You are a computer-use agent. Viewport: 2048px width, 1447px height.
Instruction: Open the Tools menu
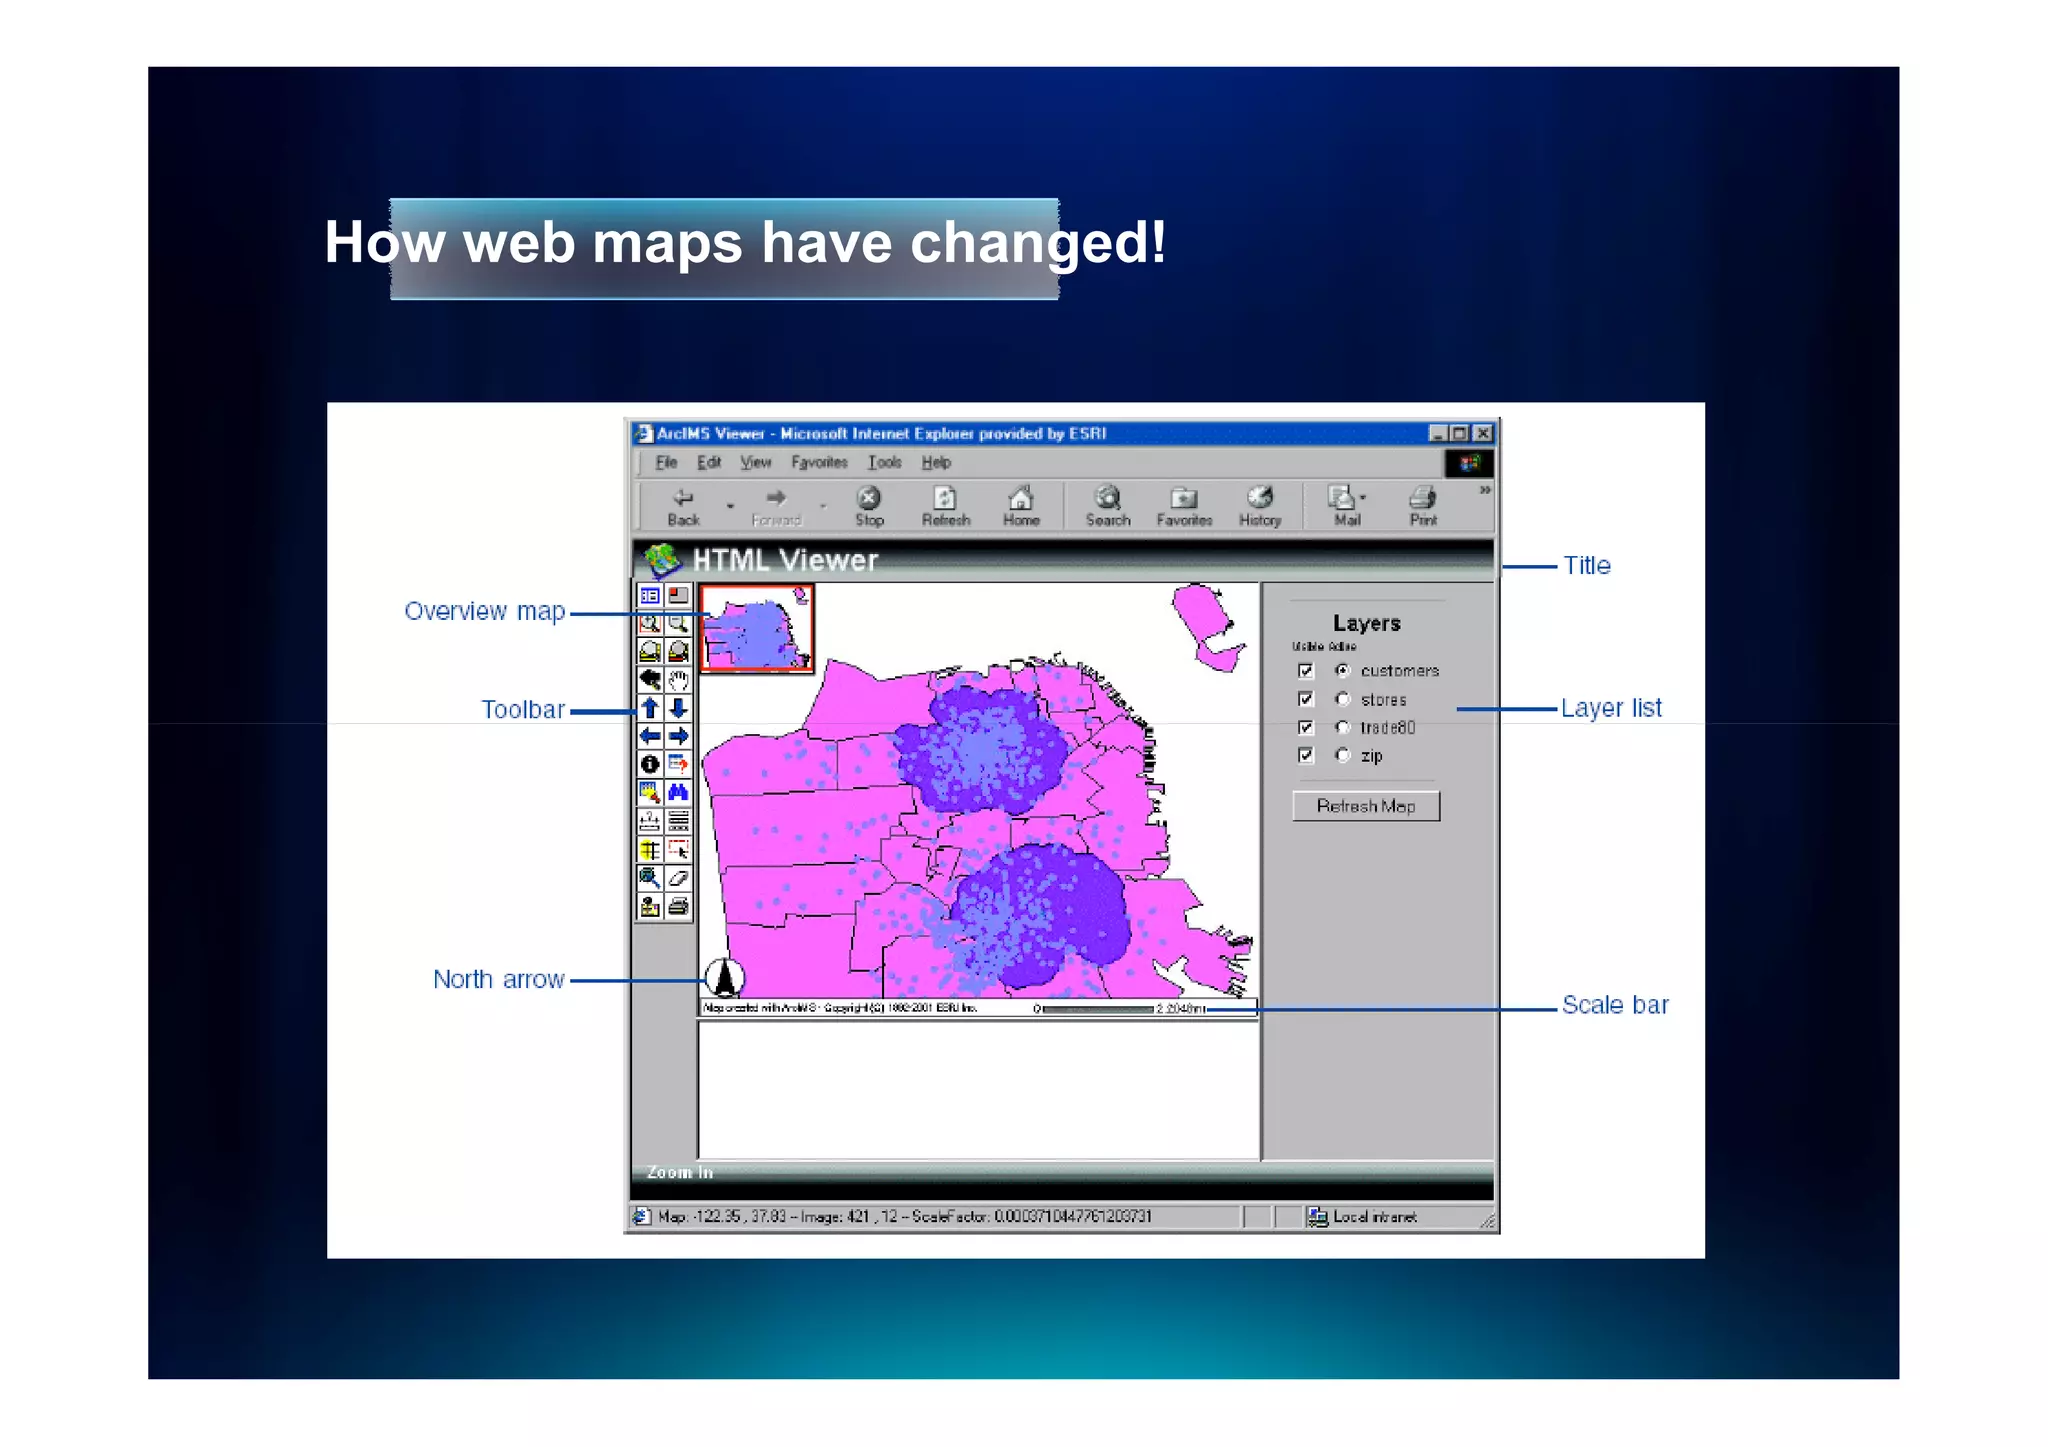884,462
